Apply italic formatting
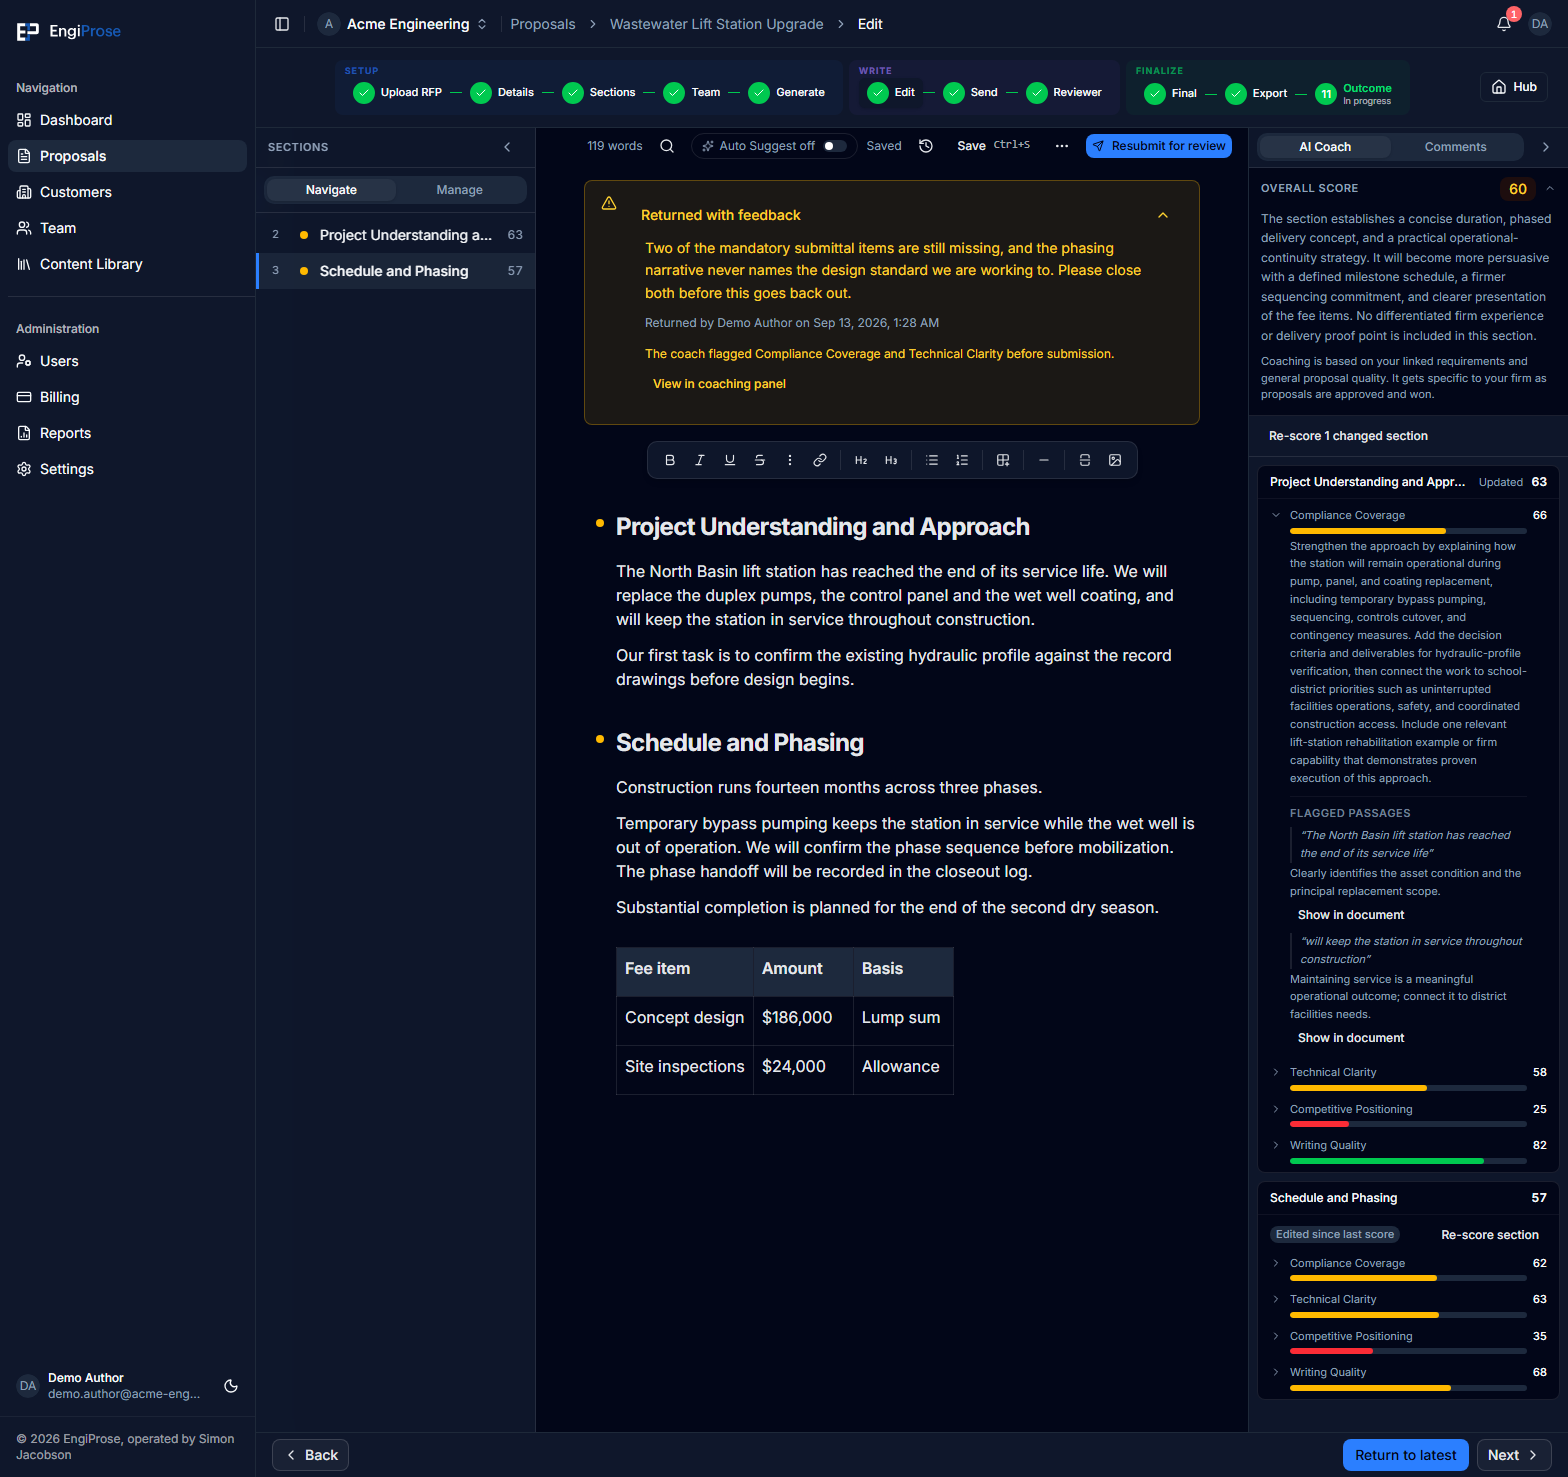 point(700,460)
